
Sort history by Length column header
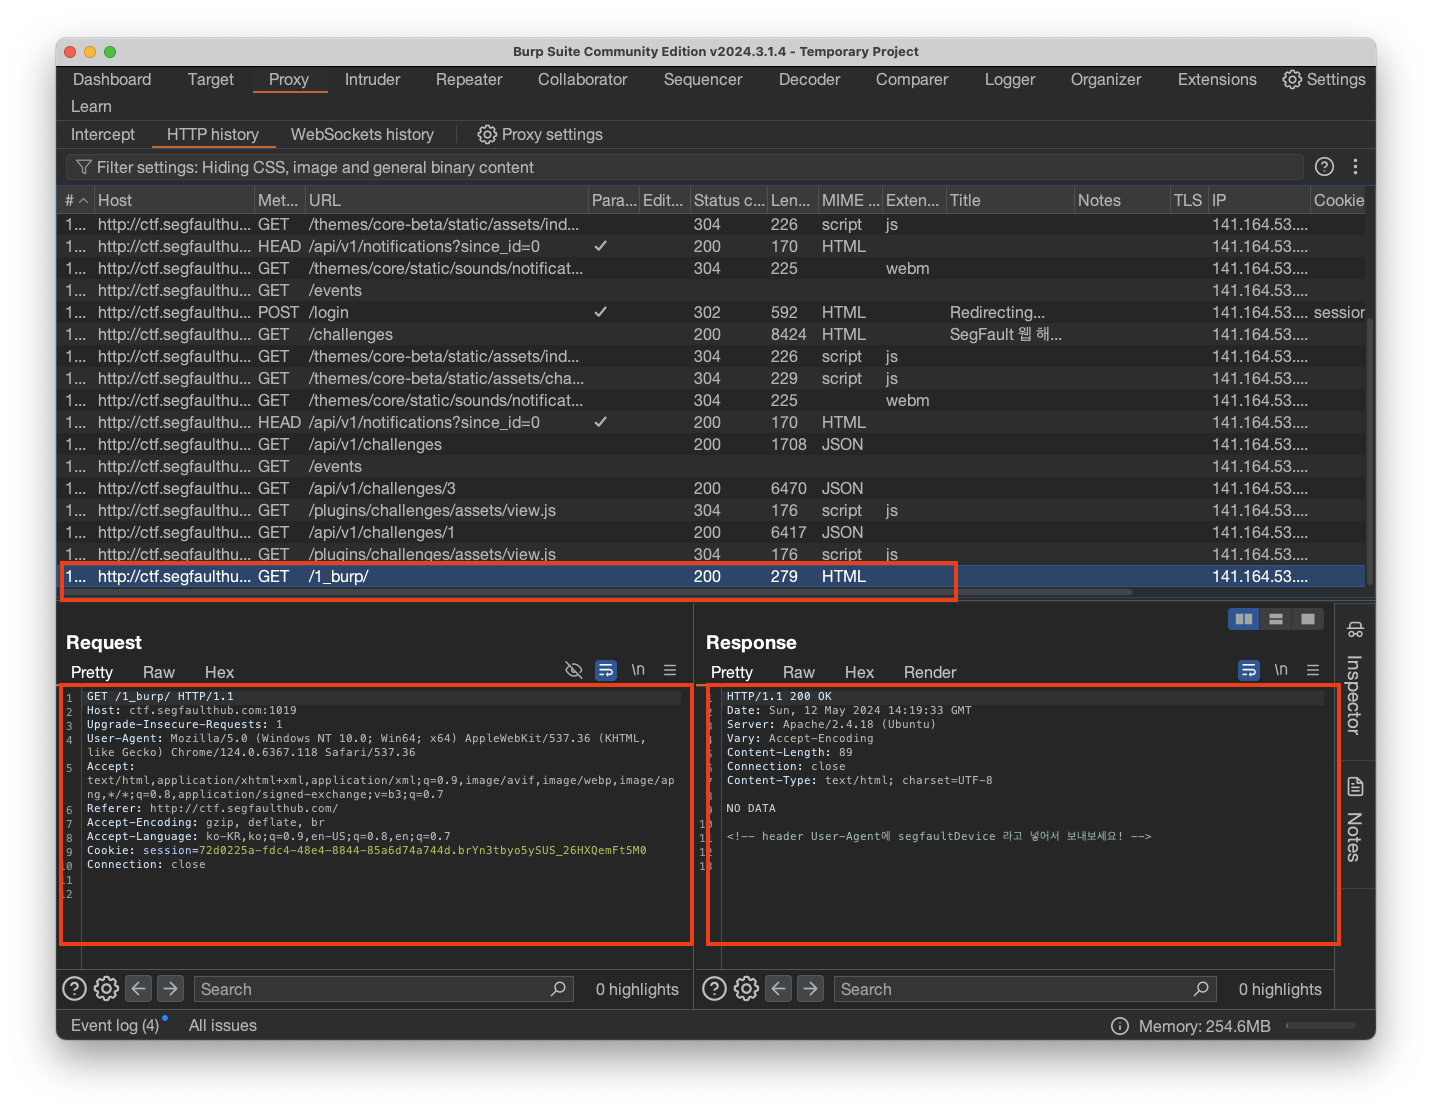(x=791, y=200)
